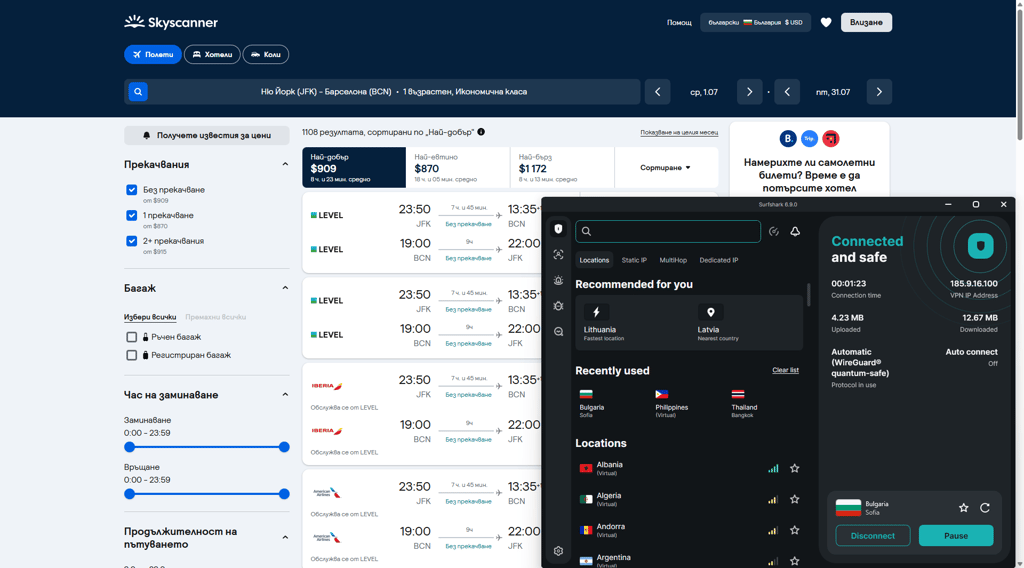Uncheck the direct flights (Без прекачване) checkbox
The height and width of the screenshot is (568, 1024).
coord(131,190)
